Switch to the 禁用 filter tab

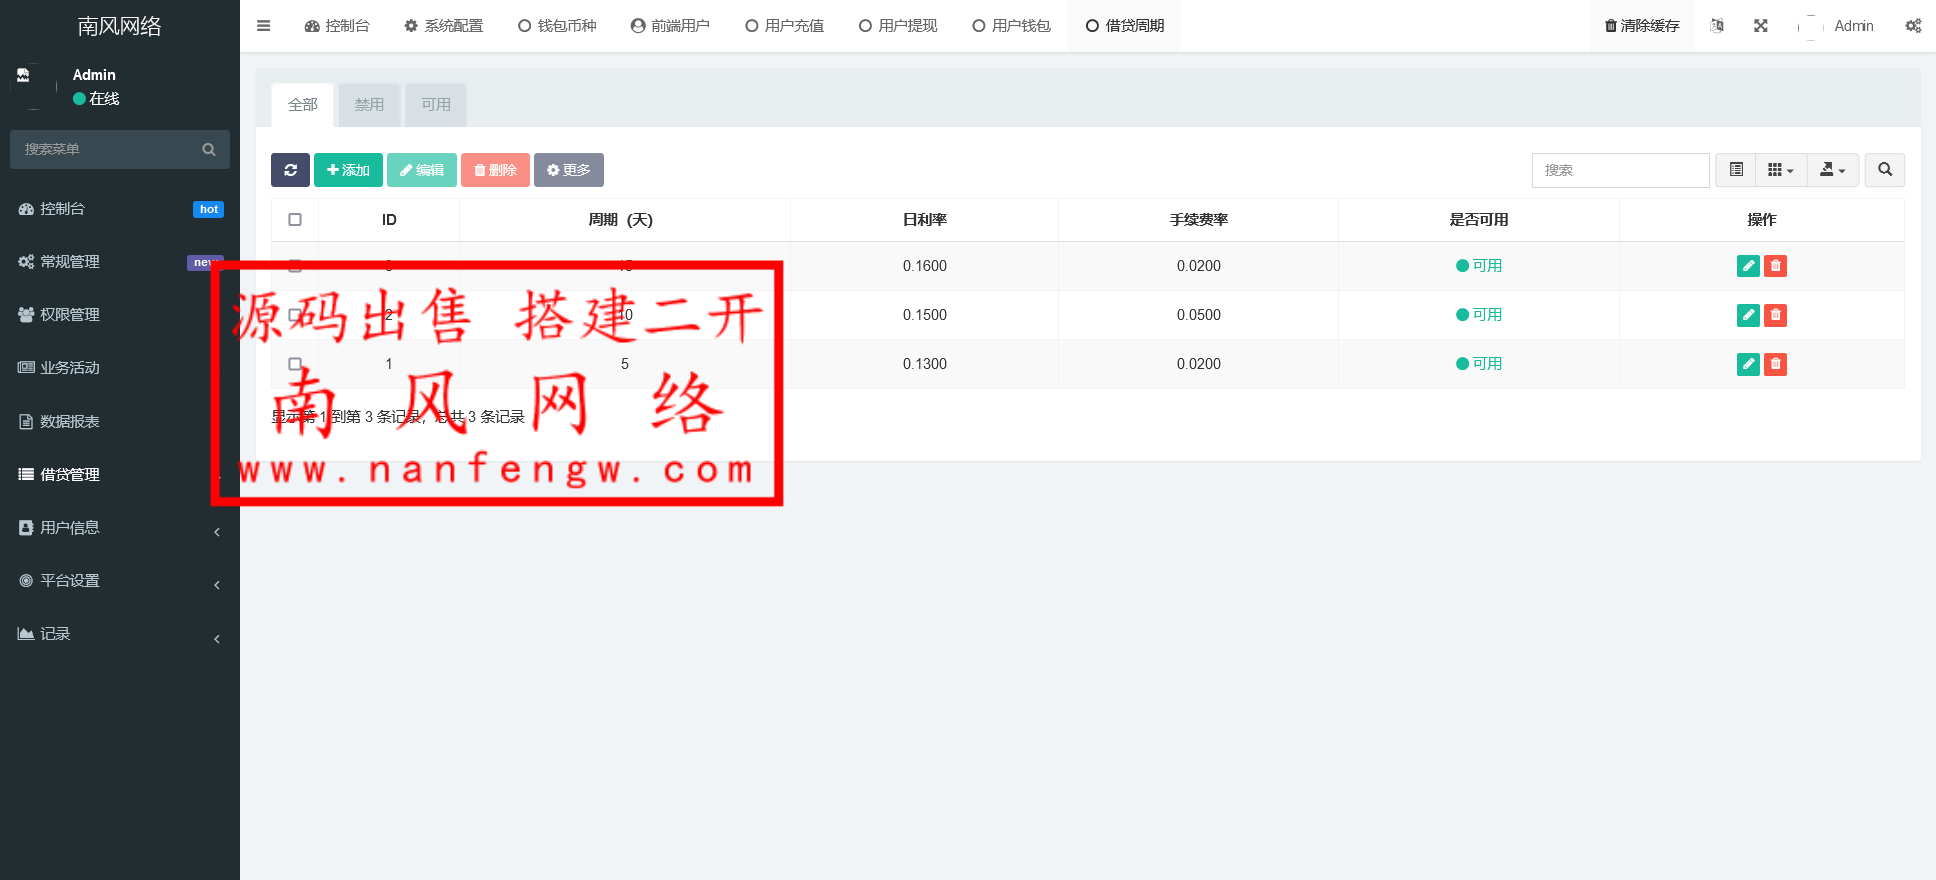(369, 105)
